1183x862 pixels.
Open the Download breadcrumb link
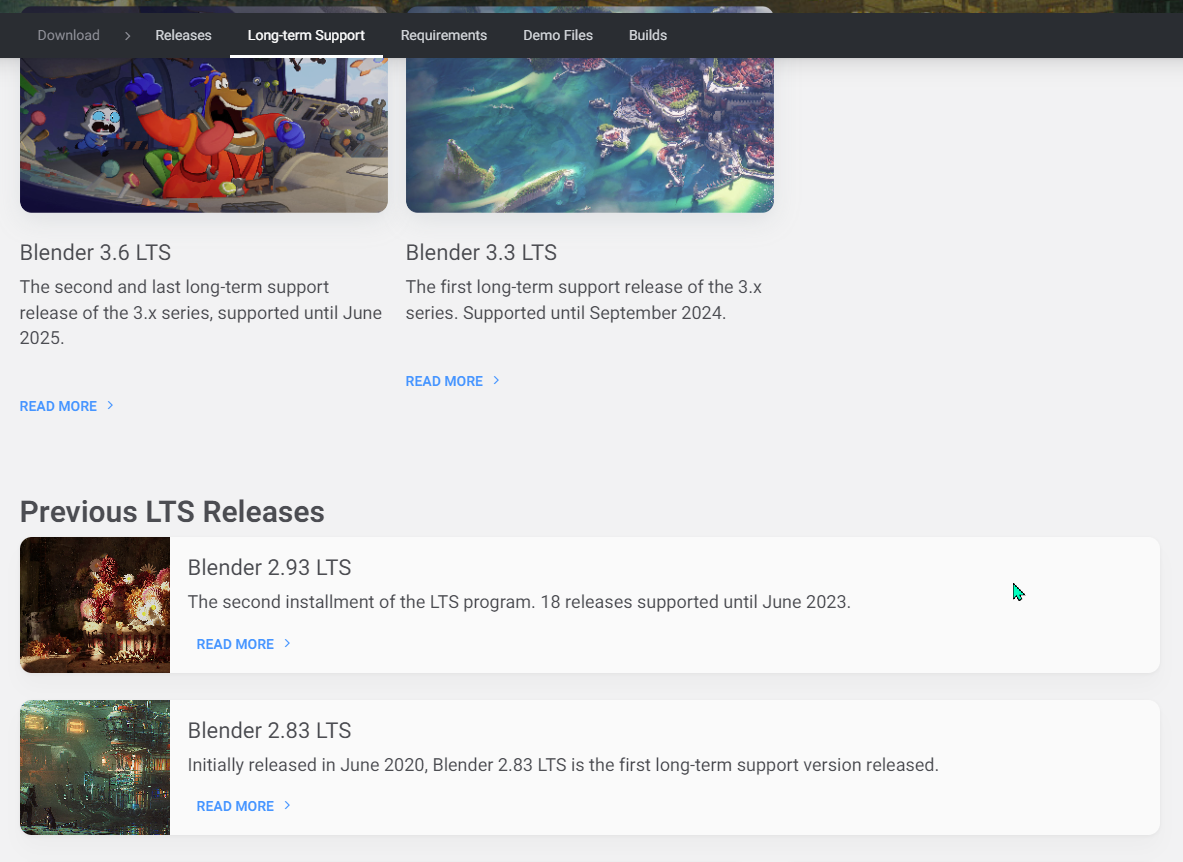pos(69,35)
